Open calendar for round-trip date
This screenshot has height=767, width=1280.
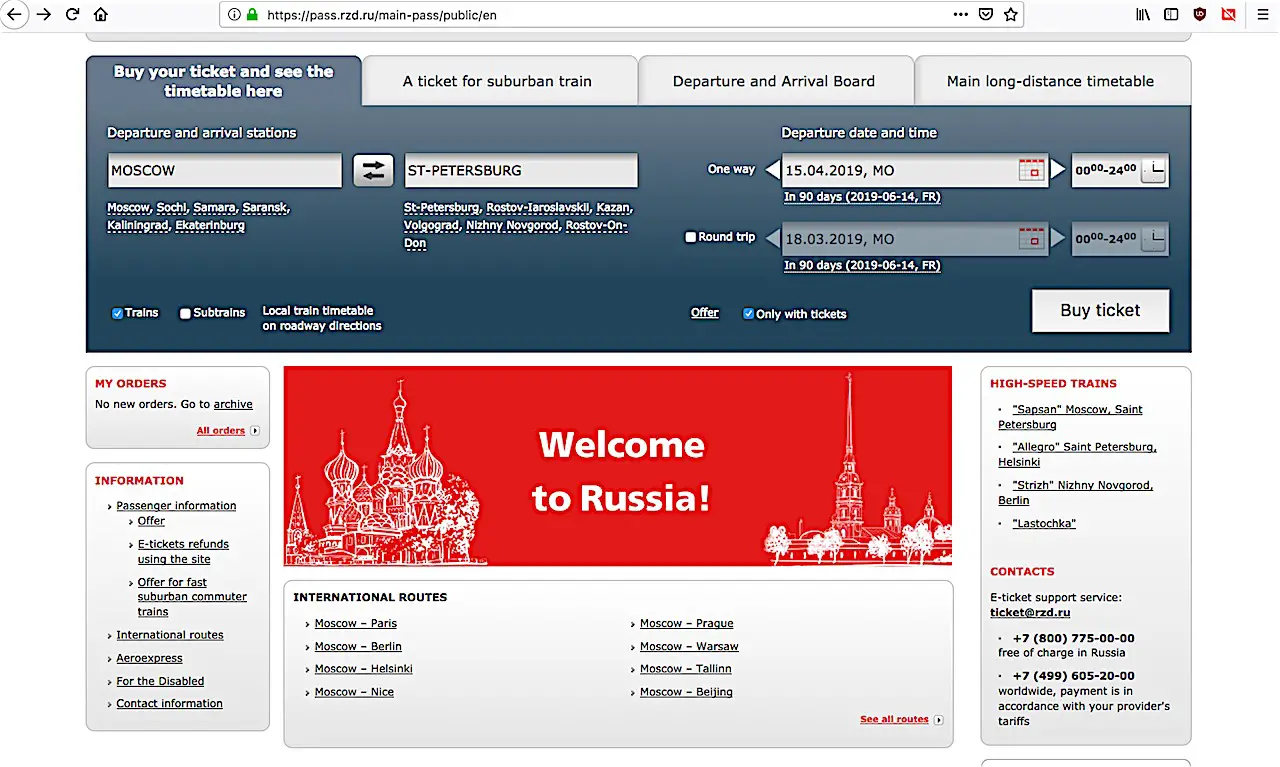click(1031, 239)
